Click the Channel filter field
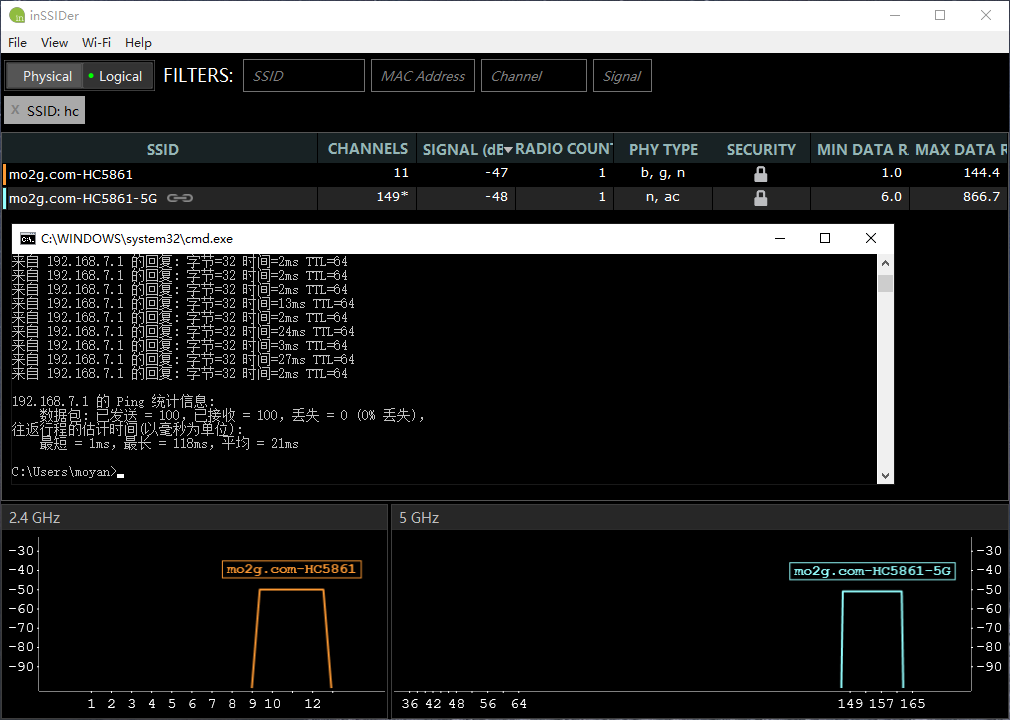Viewport: 1010px width, 720px height. (x=533, y=76)
